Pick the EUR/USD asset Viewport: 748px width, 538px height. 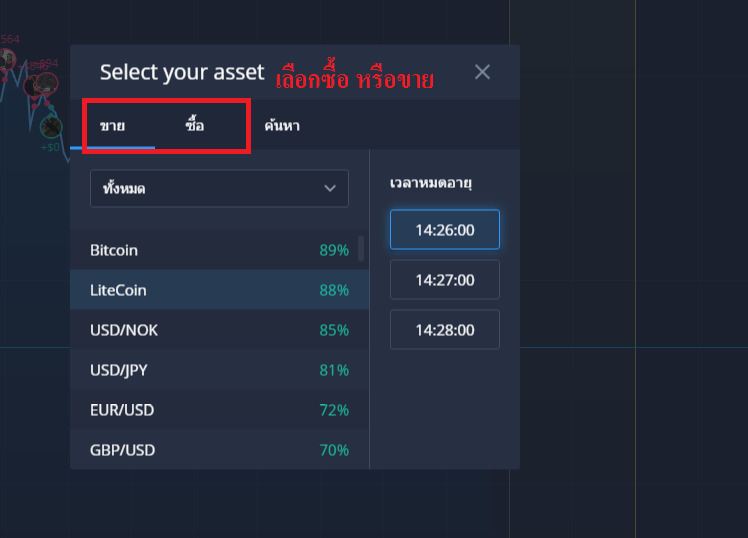click(x=219, y=410)
